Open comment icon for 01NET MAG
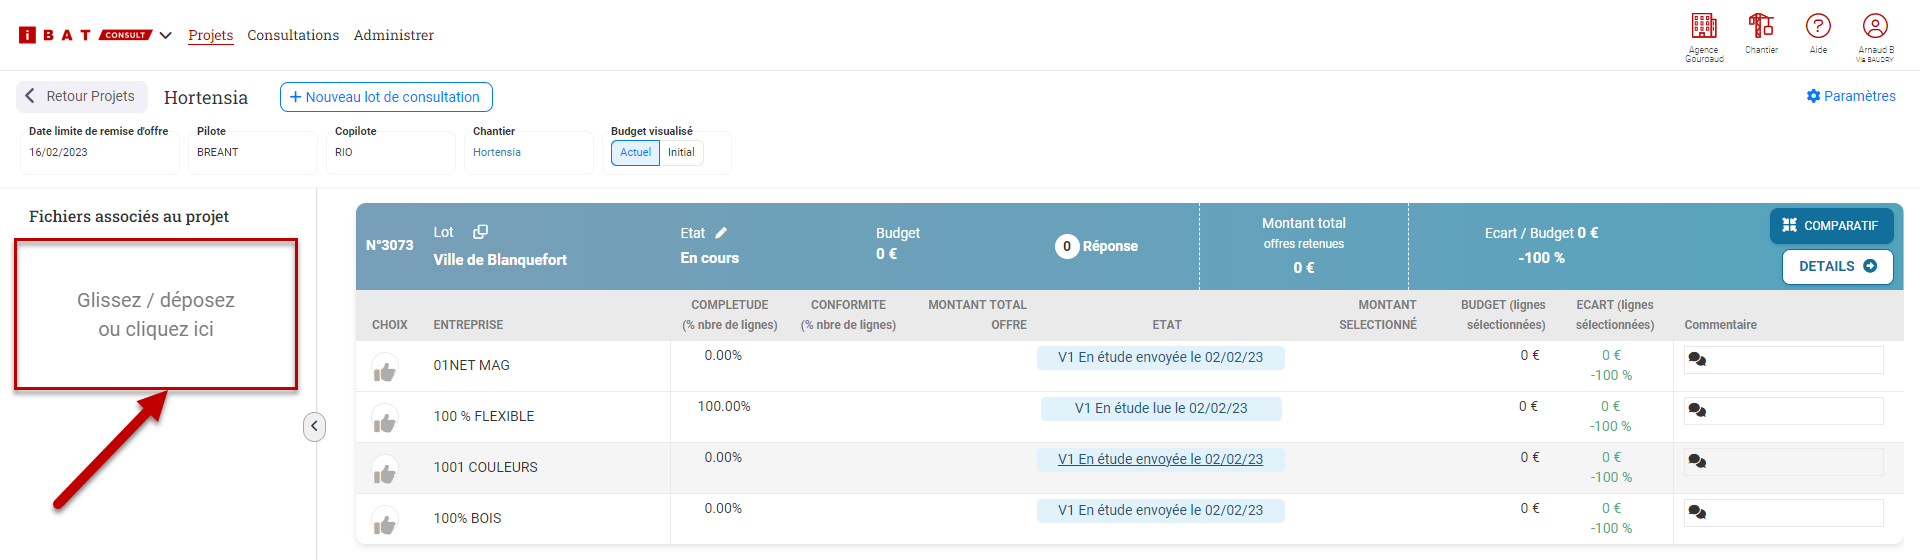The width and height of the screenshot is (1920, 560). (1697, 360)
